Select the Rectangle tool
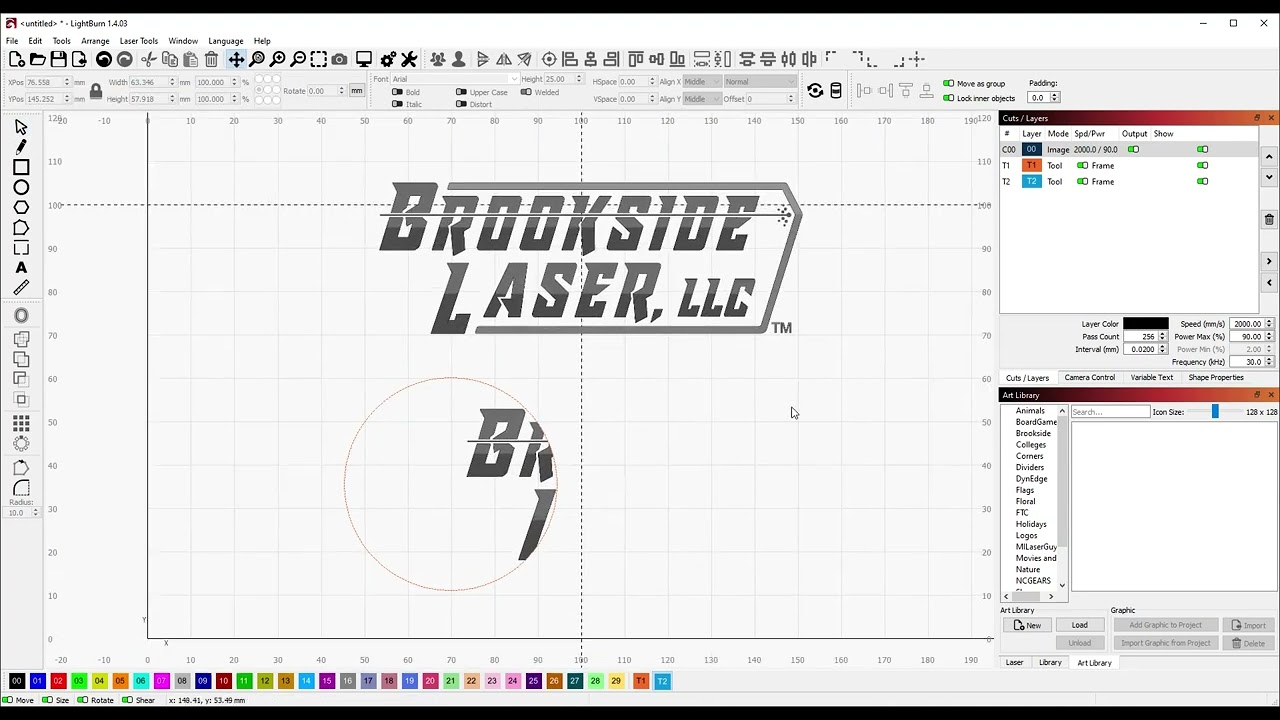Viewport: 1280px width, 720px height. tap(21, 167)
